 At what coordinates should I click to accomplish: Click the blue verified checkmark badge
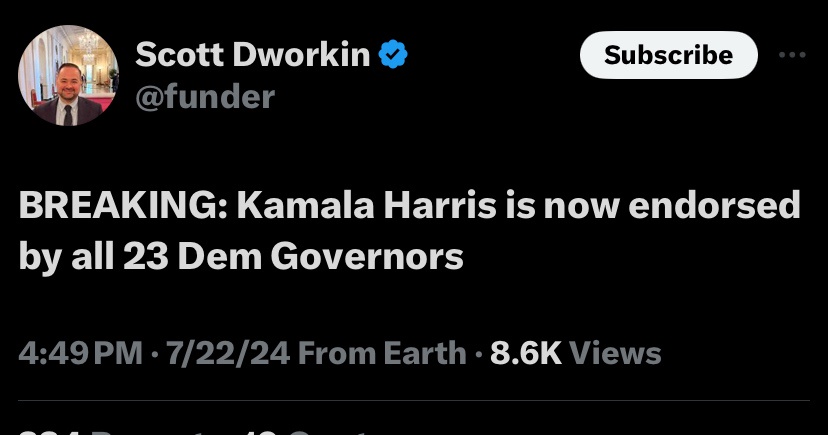[x=393, y=54]
